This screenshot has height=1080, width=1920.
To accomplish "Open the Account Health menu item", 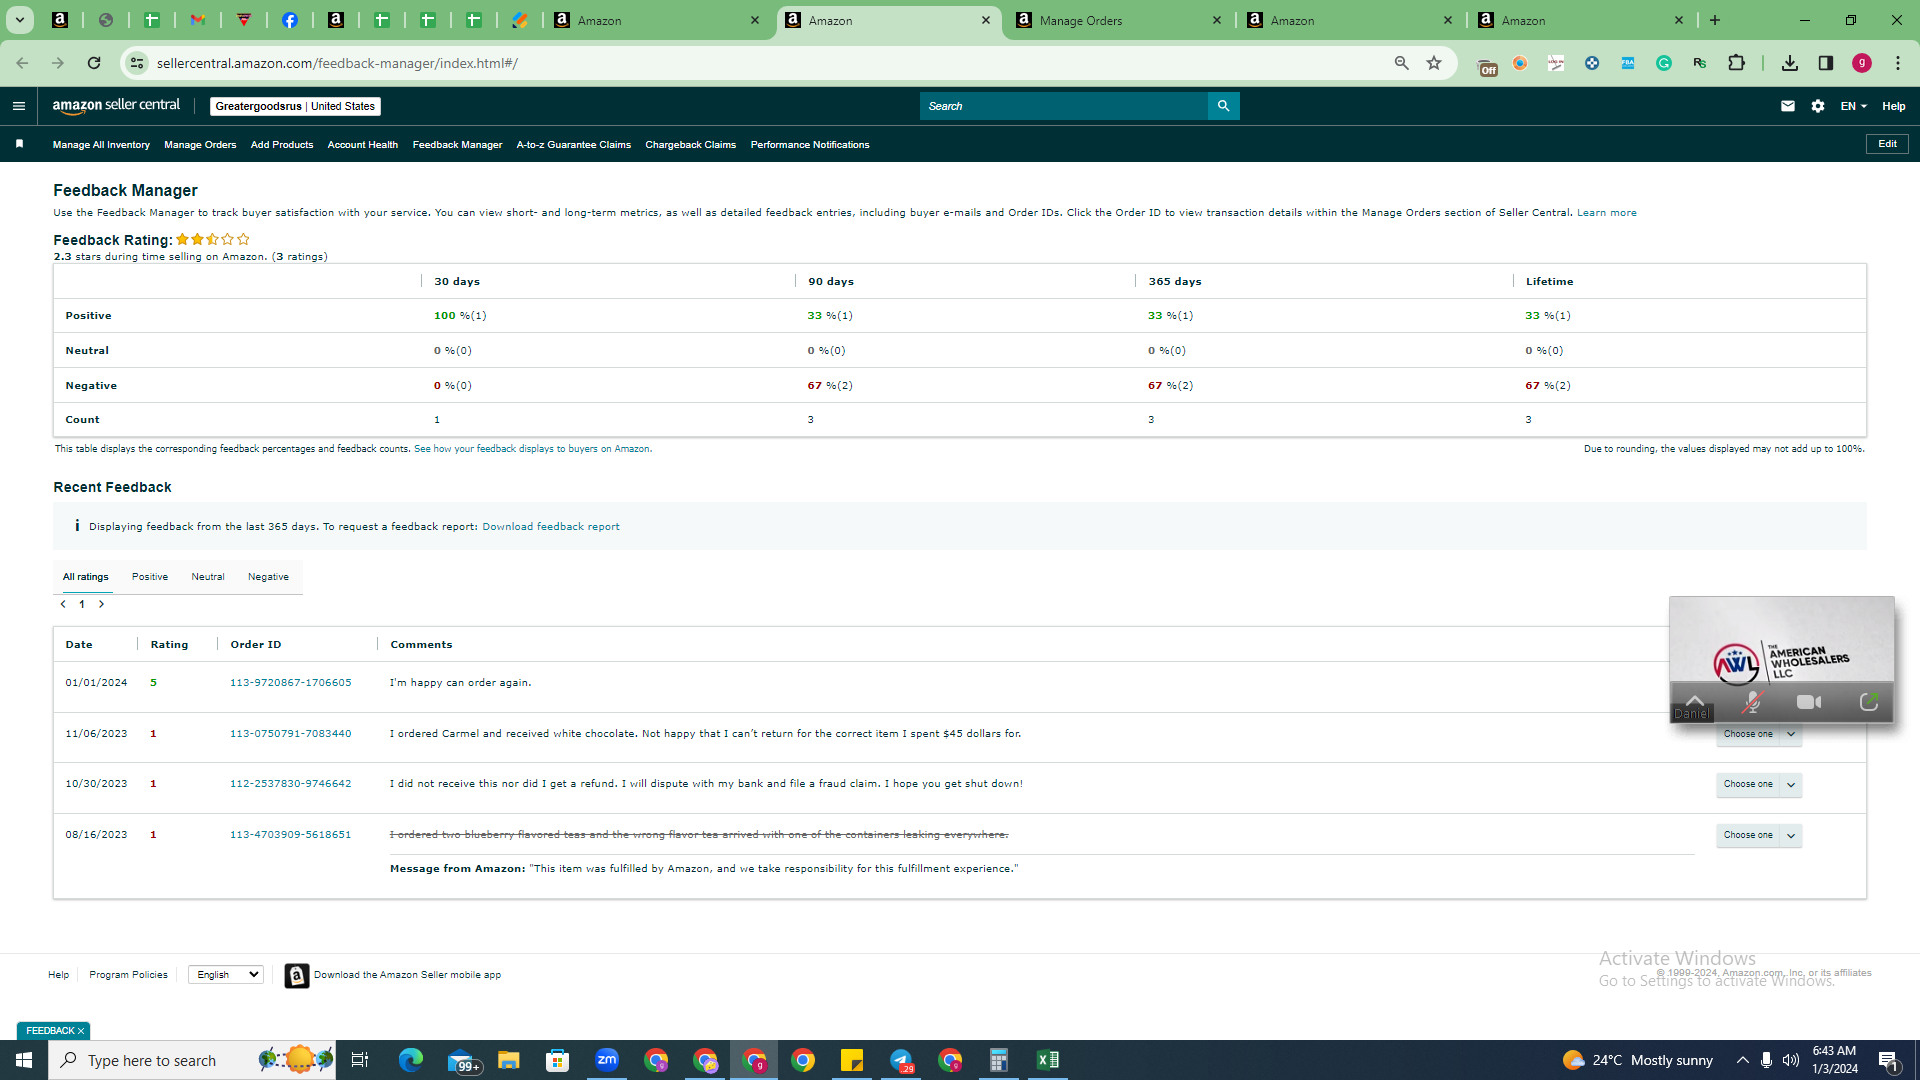I will (x=363, y=145).
